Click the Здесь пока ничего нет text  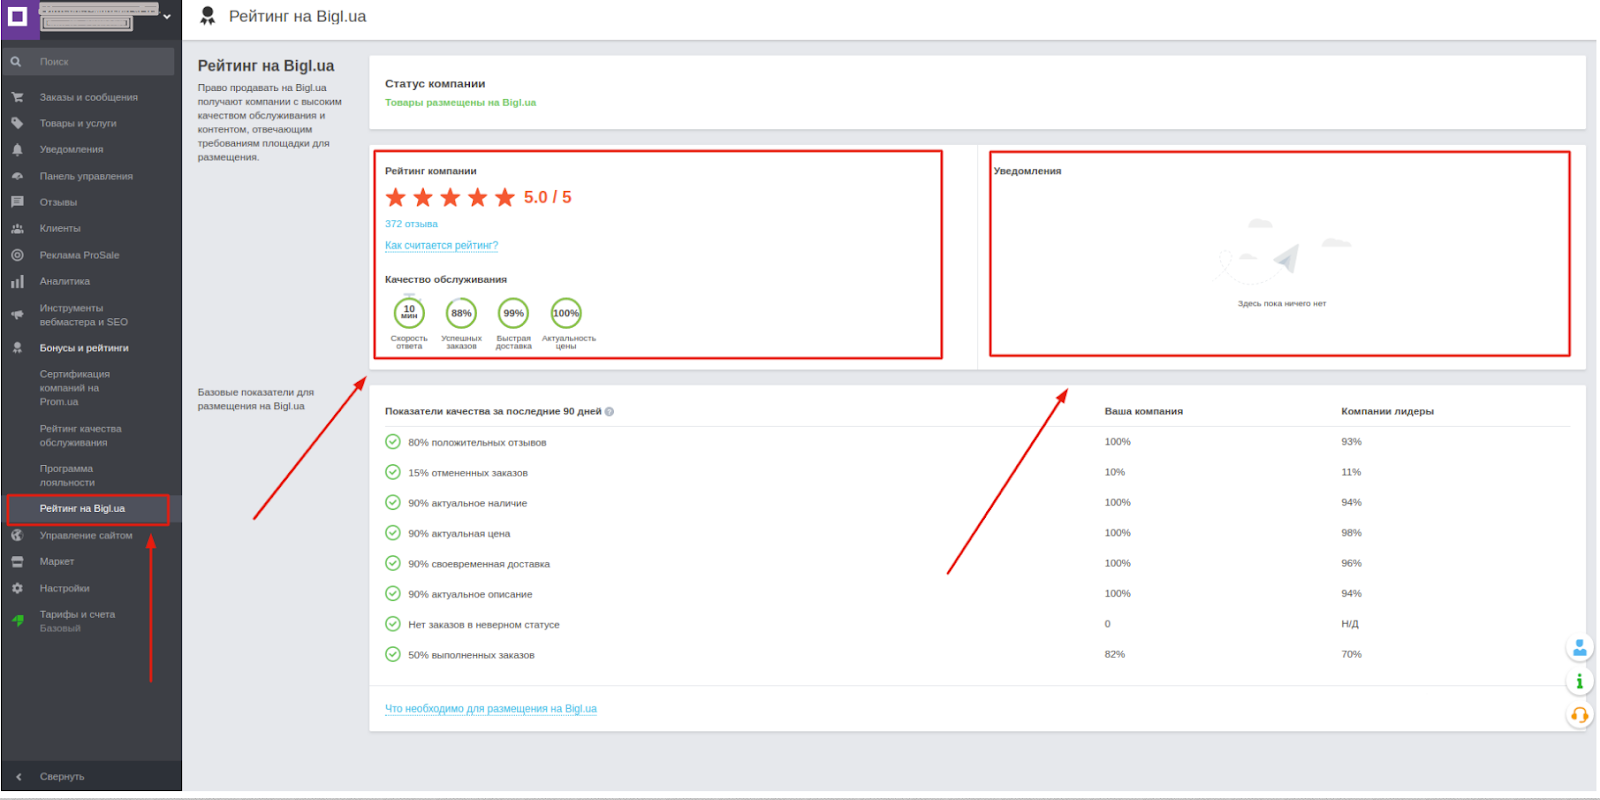[1281, 304]
